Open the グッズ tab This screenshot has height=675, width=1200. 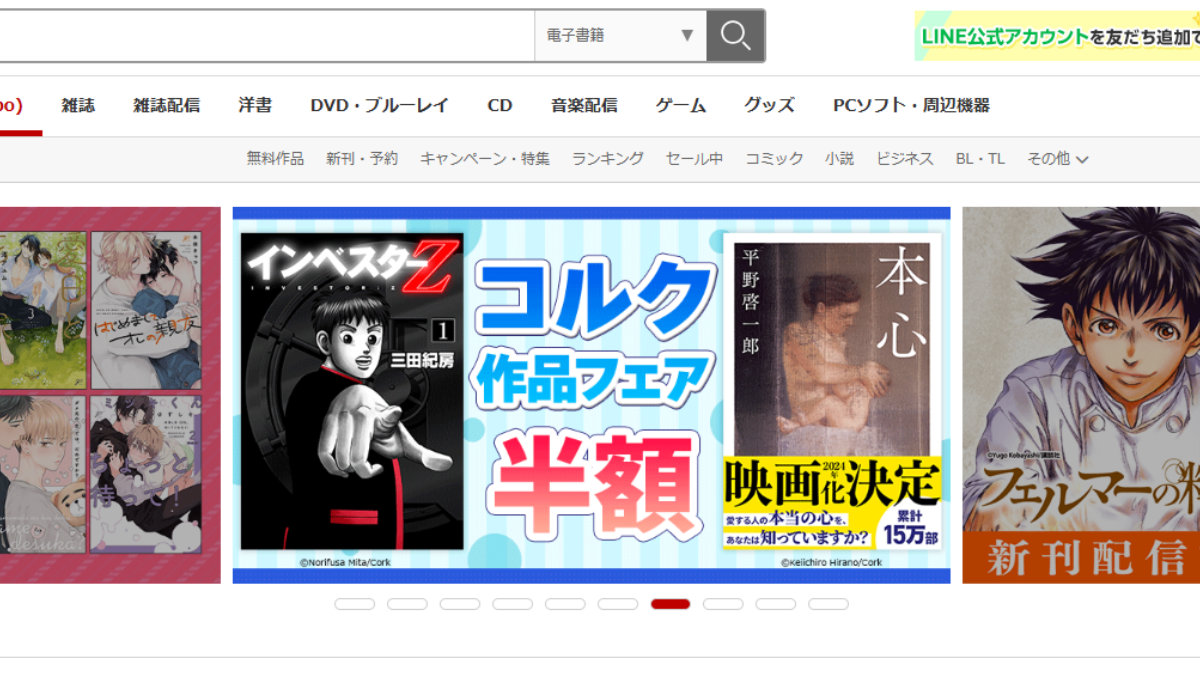pos(769,105)
